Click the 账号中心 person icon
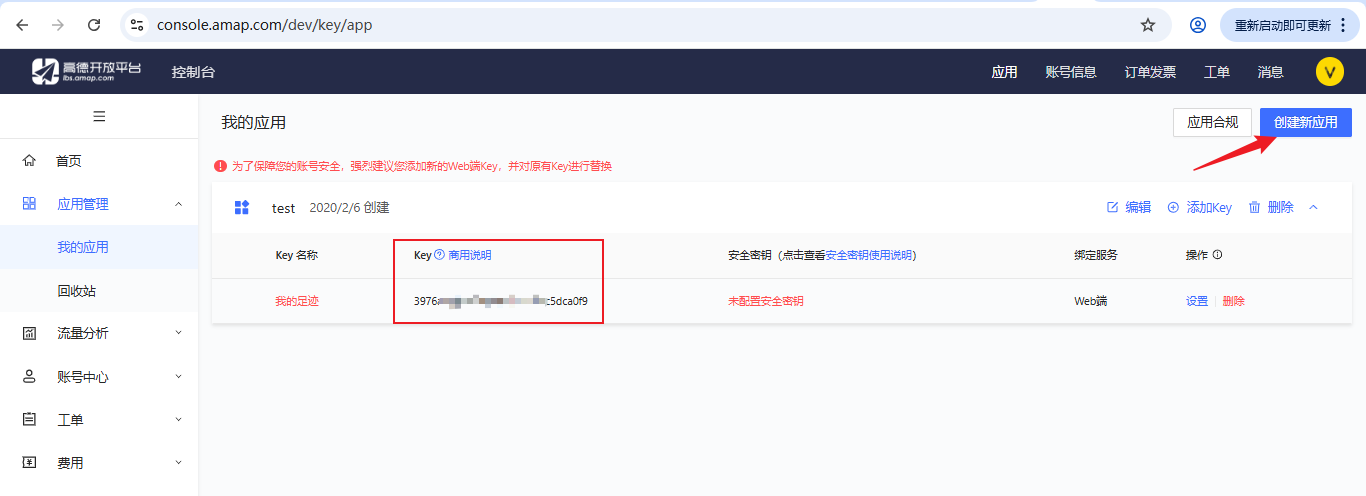 point(29,376)
